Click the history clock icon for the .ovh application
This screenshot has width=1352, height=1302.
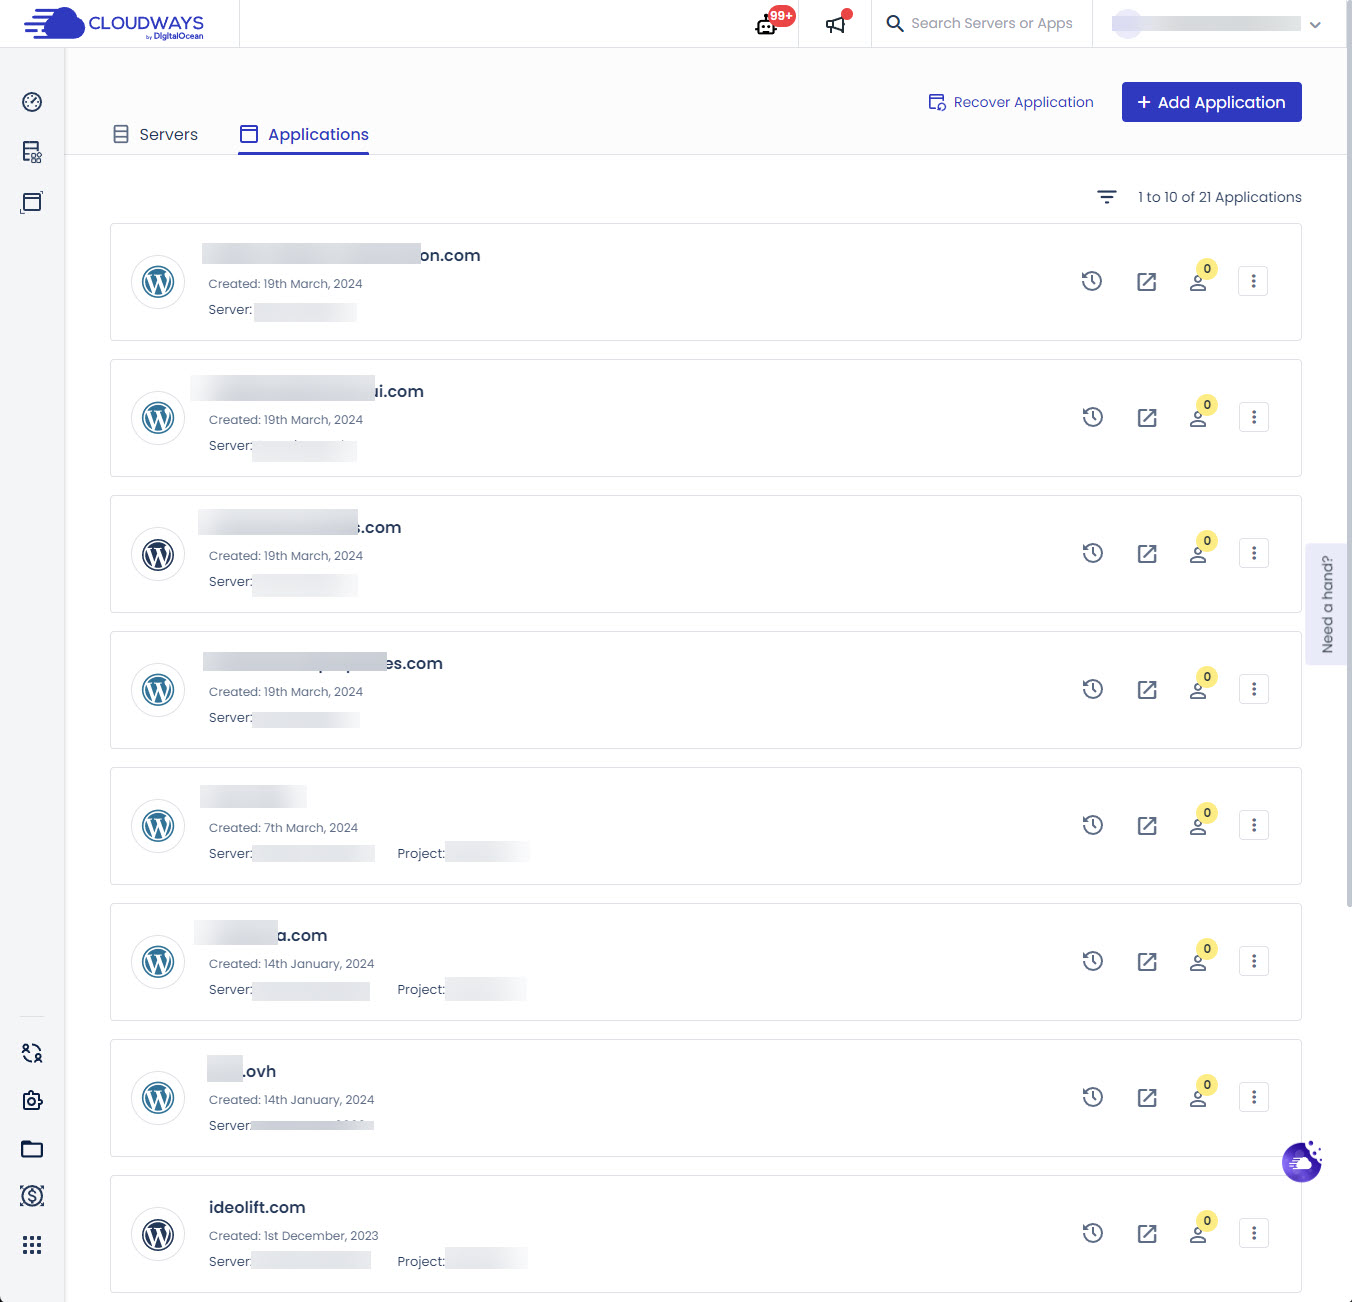1093,1097
